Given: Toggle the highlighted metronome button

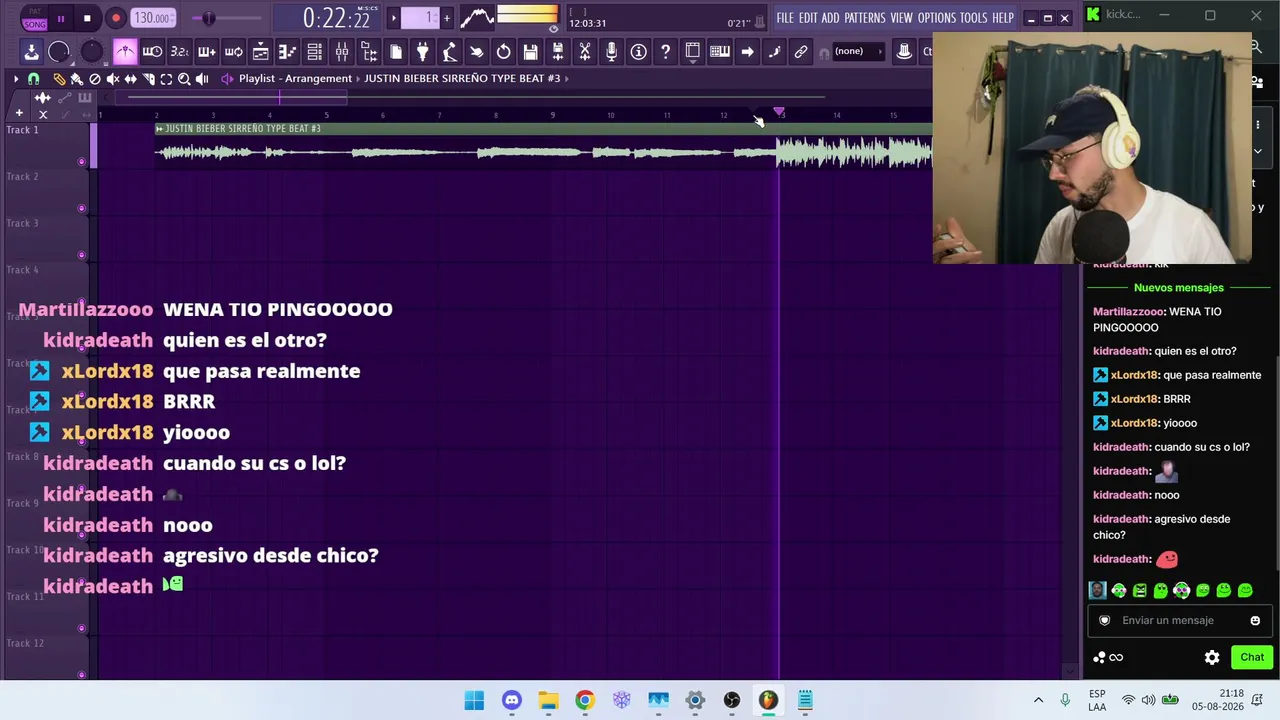Looking at the screenshot, I should coord(125,52).
